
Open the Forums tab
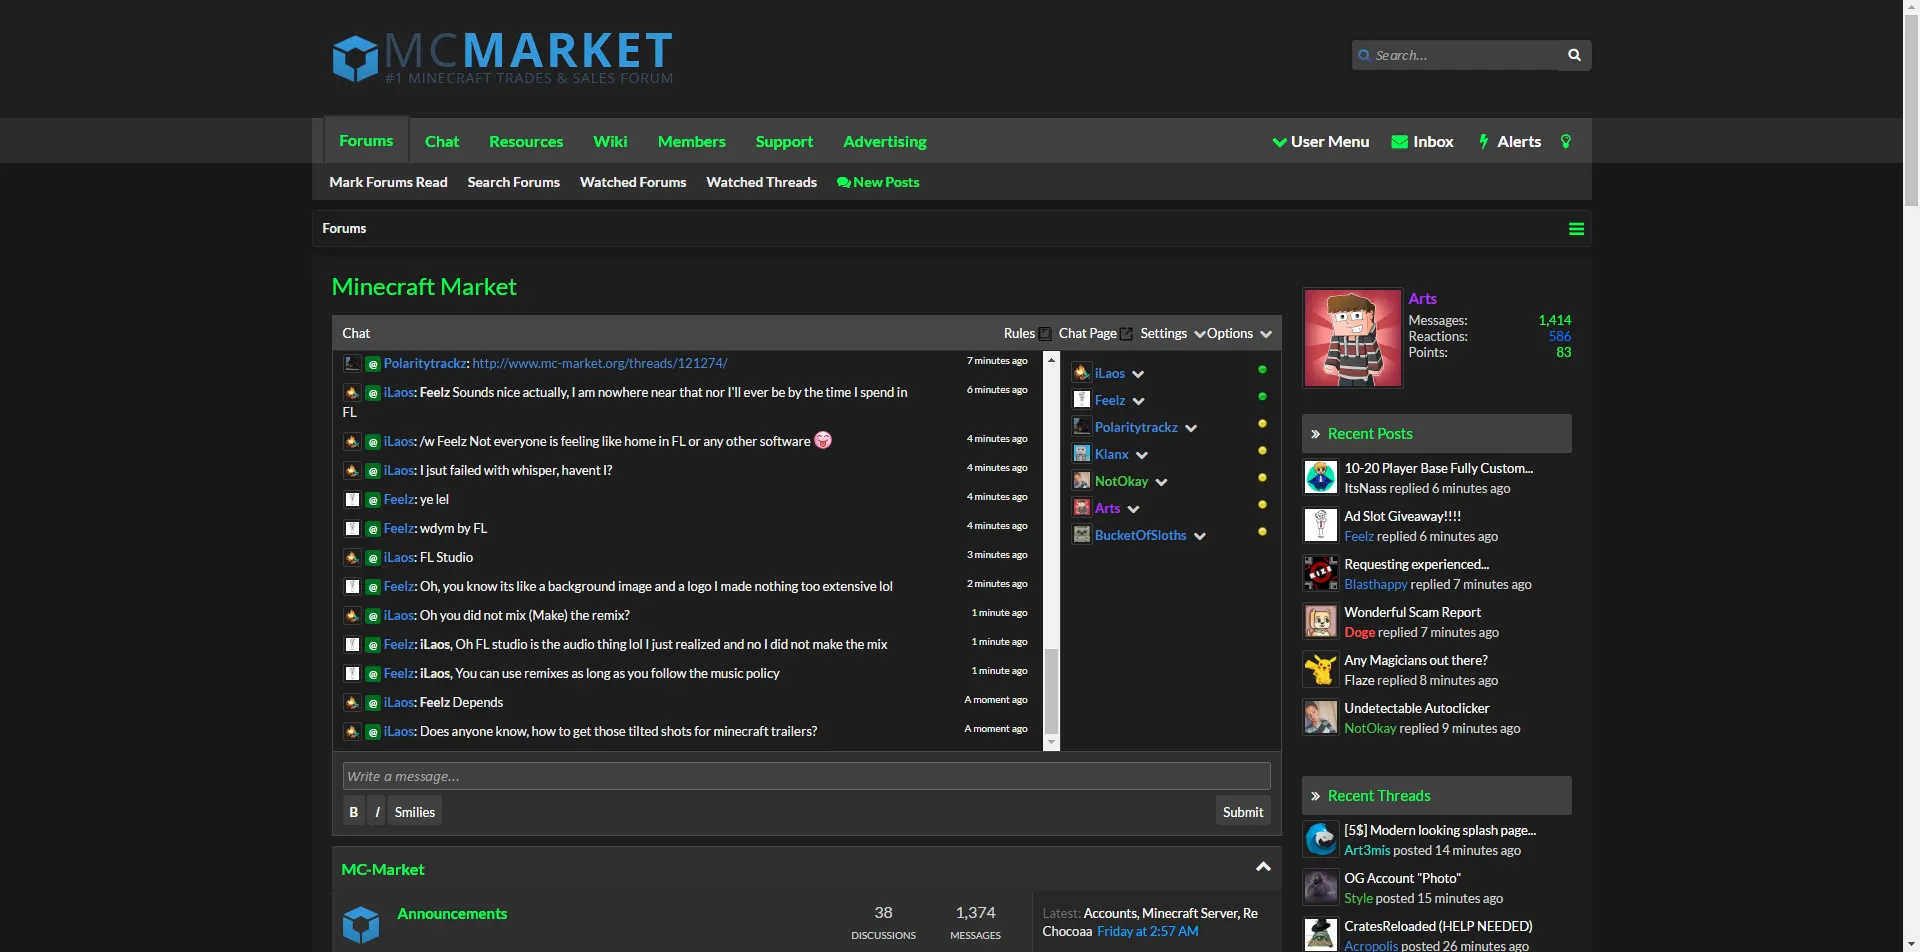(x=366, y=141)
